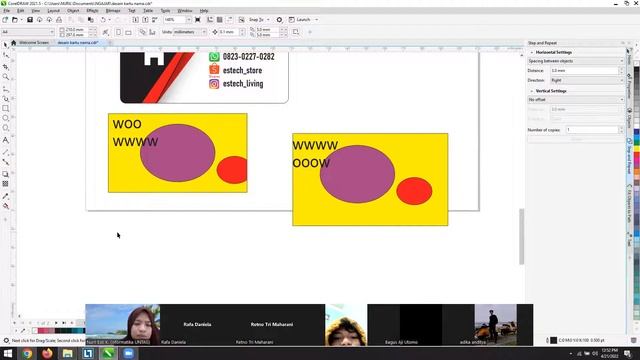Screen dimensions: 640x360
Task: Select the Interactive Fill tool
Action: pyautogui.click(x=5, y=206)
